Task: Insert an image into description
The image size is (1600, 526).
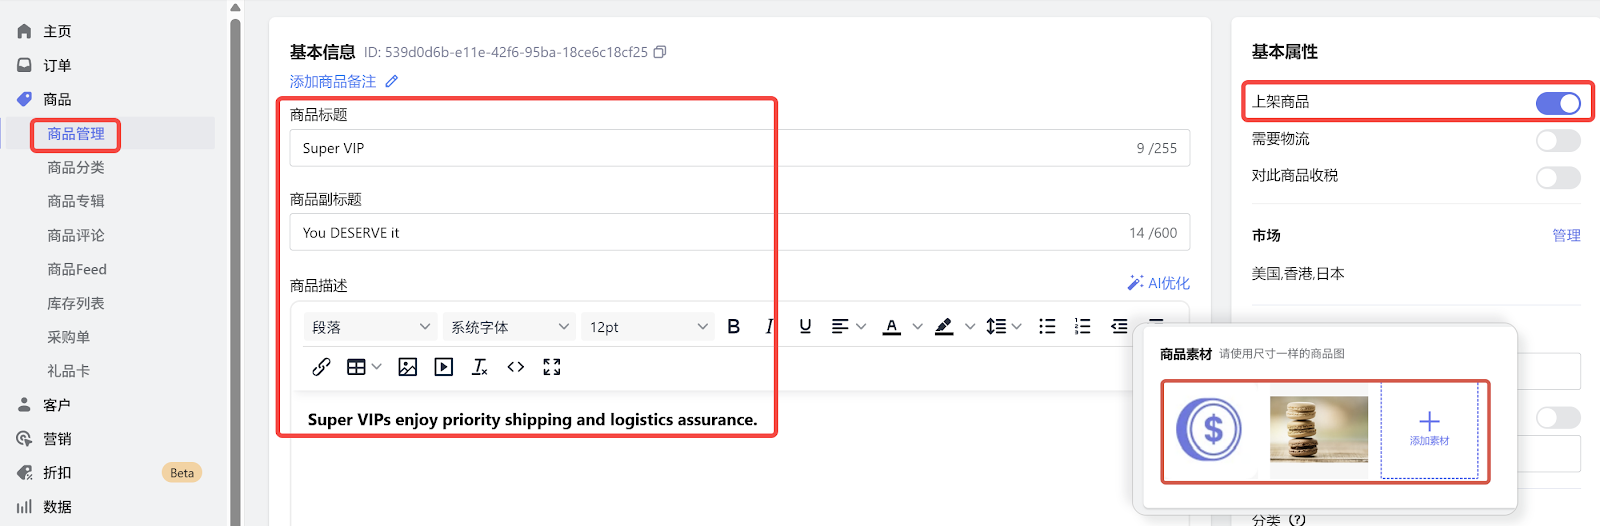Action: pos(408,367)
